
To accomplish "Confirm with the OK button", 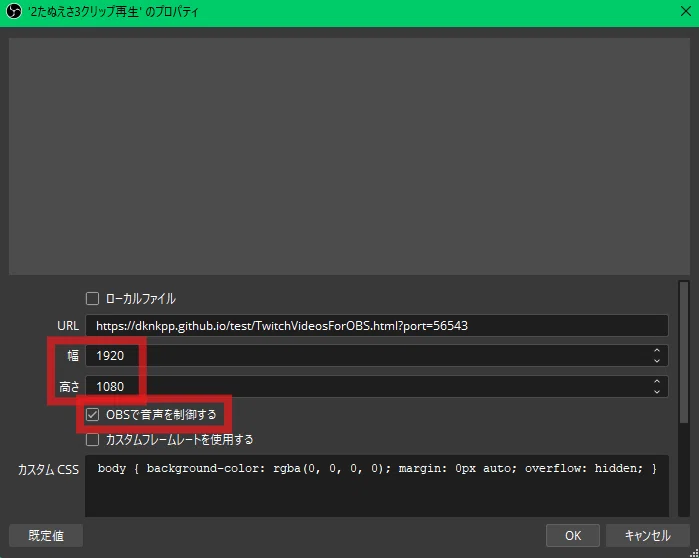I will [573, 535].
